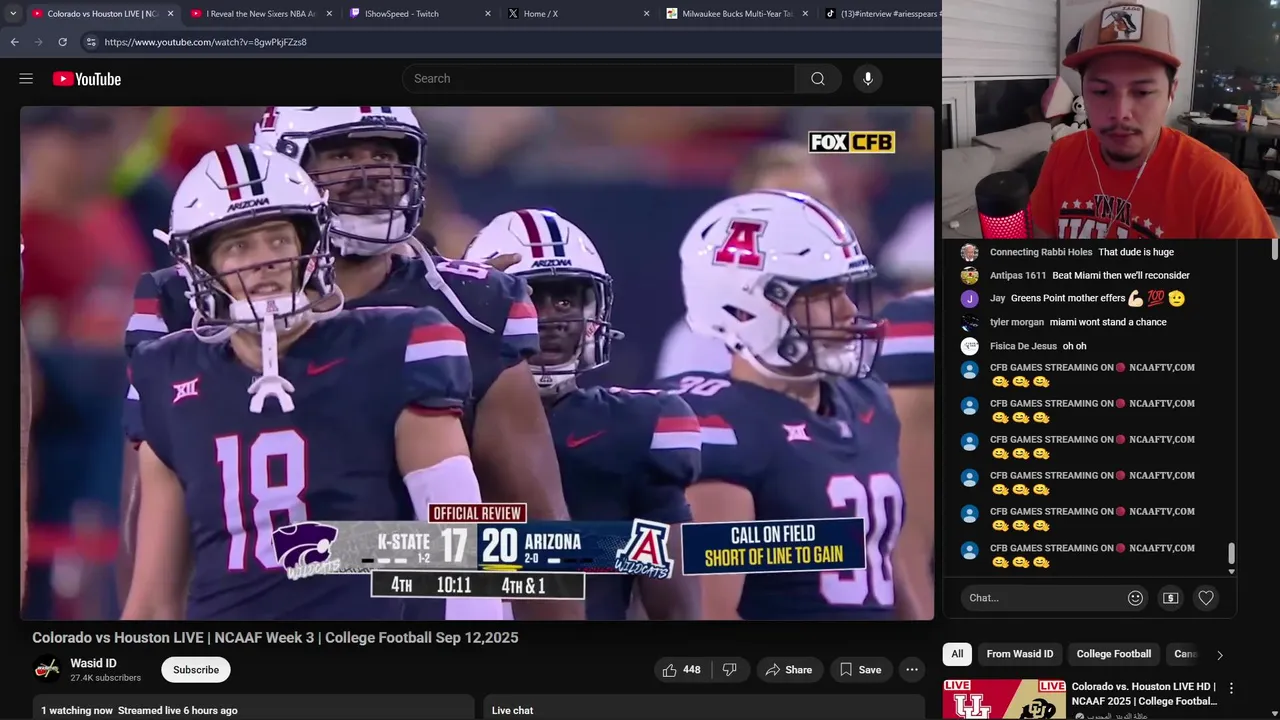Open the Colorado vs. Houston LIVE HD title link

click(1144, 693)
